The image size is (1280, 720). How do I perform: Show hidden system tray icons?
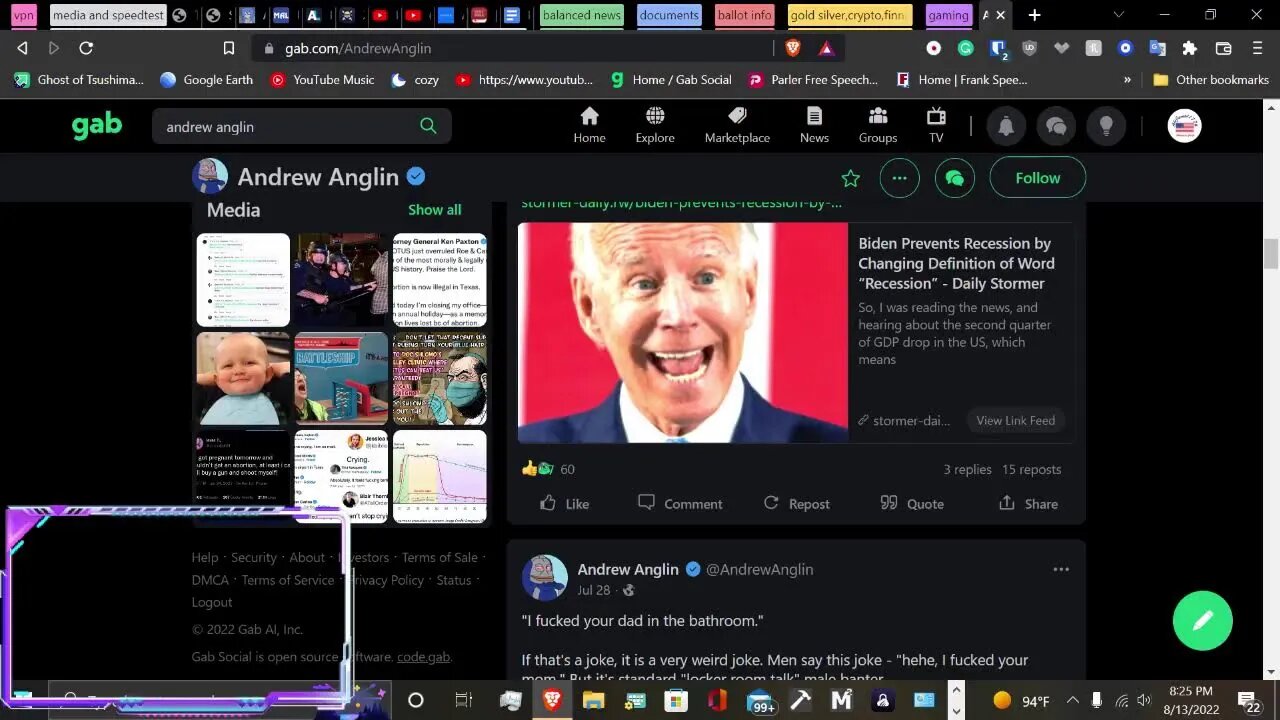click(1072, 700)
